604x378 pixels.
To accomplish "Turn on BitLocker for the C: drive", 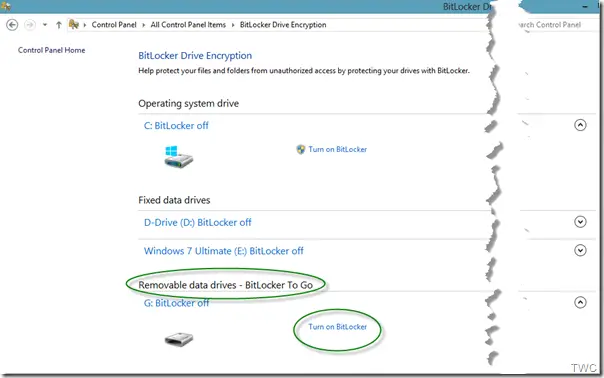I will (x=337, y=150).
